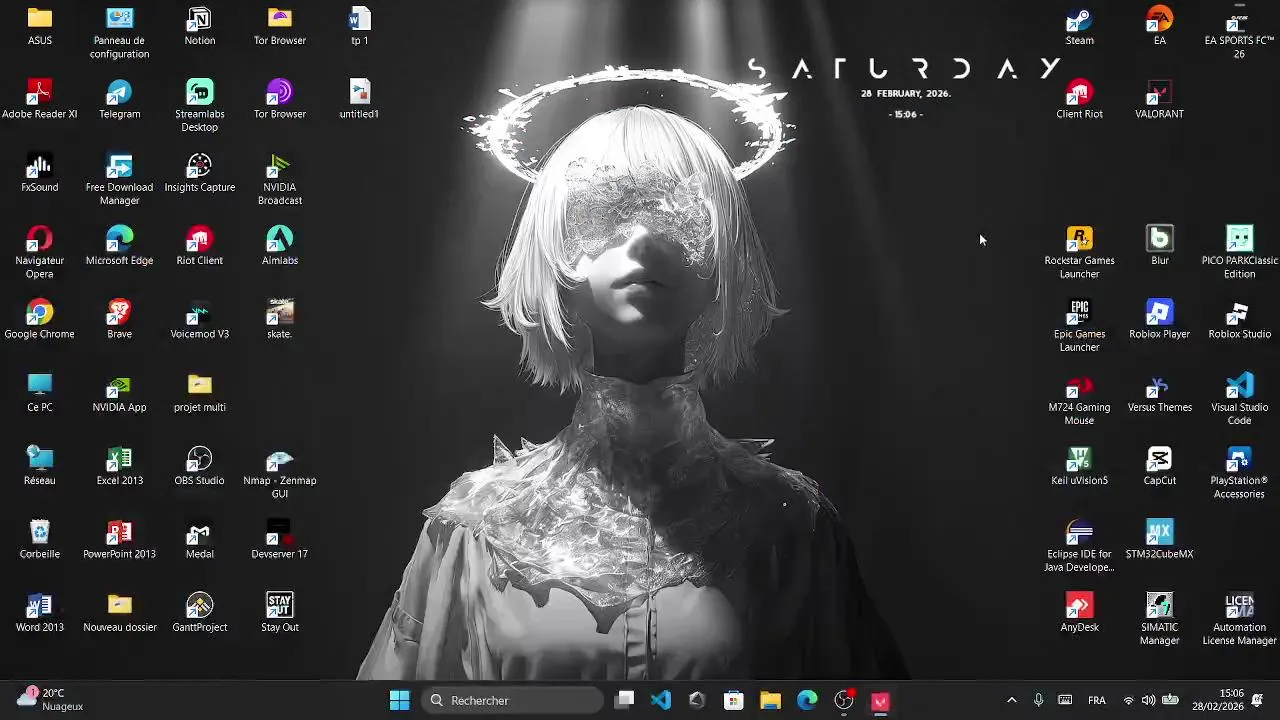Launch Versus Themes shortcut
The height and width of the screenshot is (720, 1280).
[x=1159, y=392]
